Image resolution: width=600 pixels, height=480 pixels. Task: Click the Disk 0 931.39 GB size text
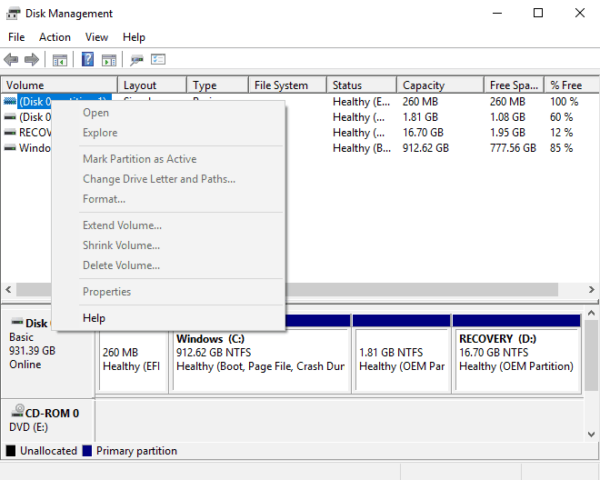pos(32,351)
